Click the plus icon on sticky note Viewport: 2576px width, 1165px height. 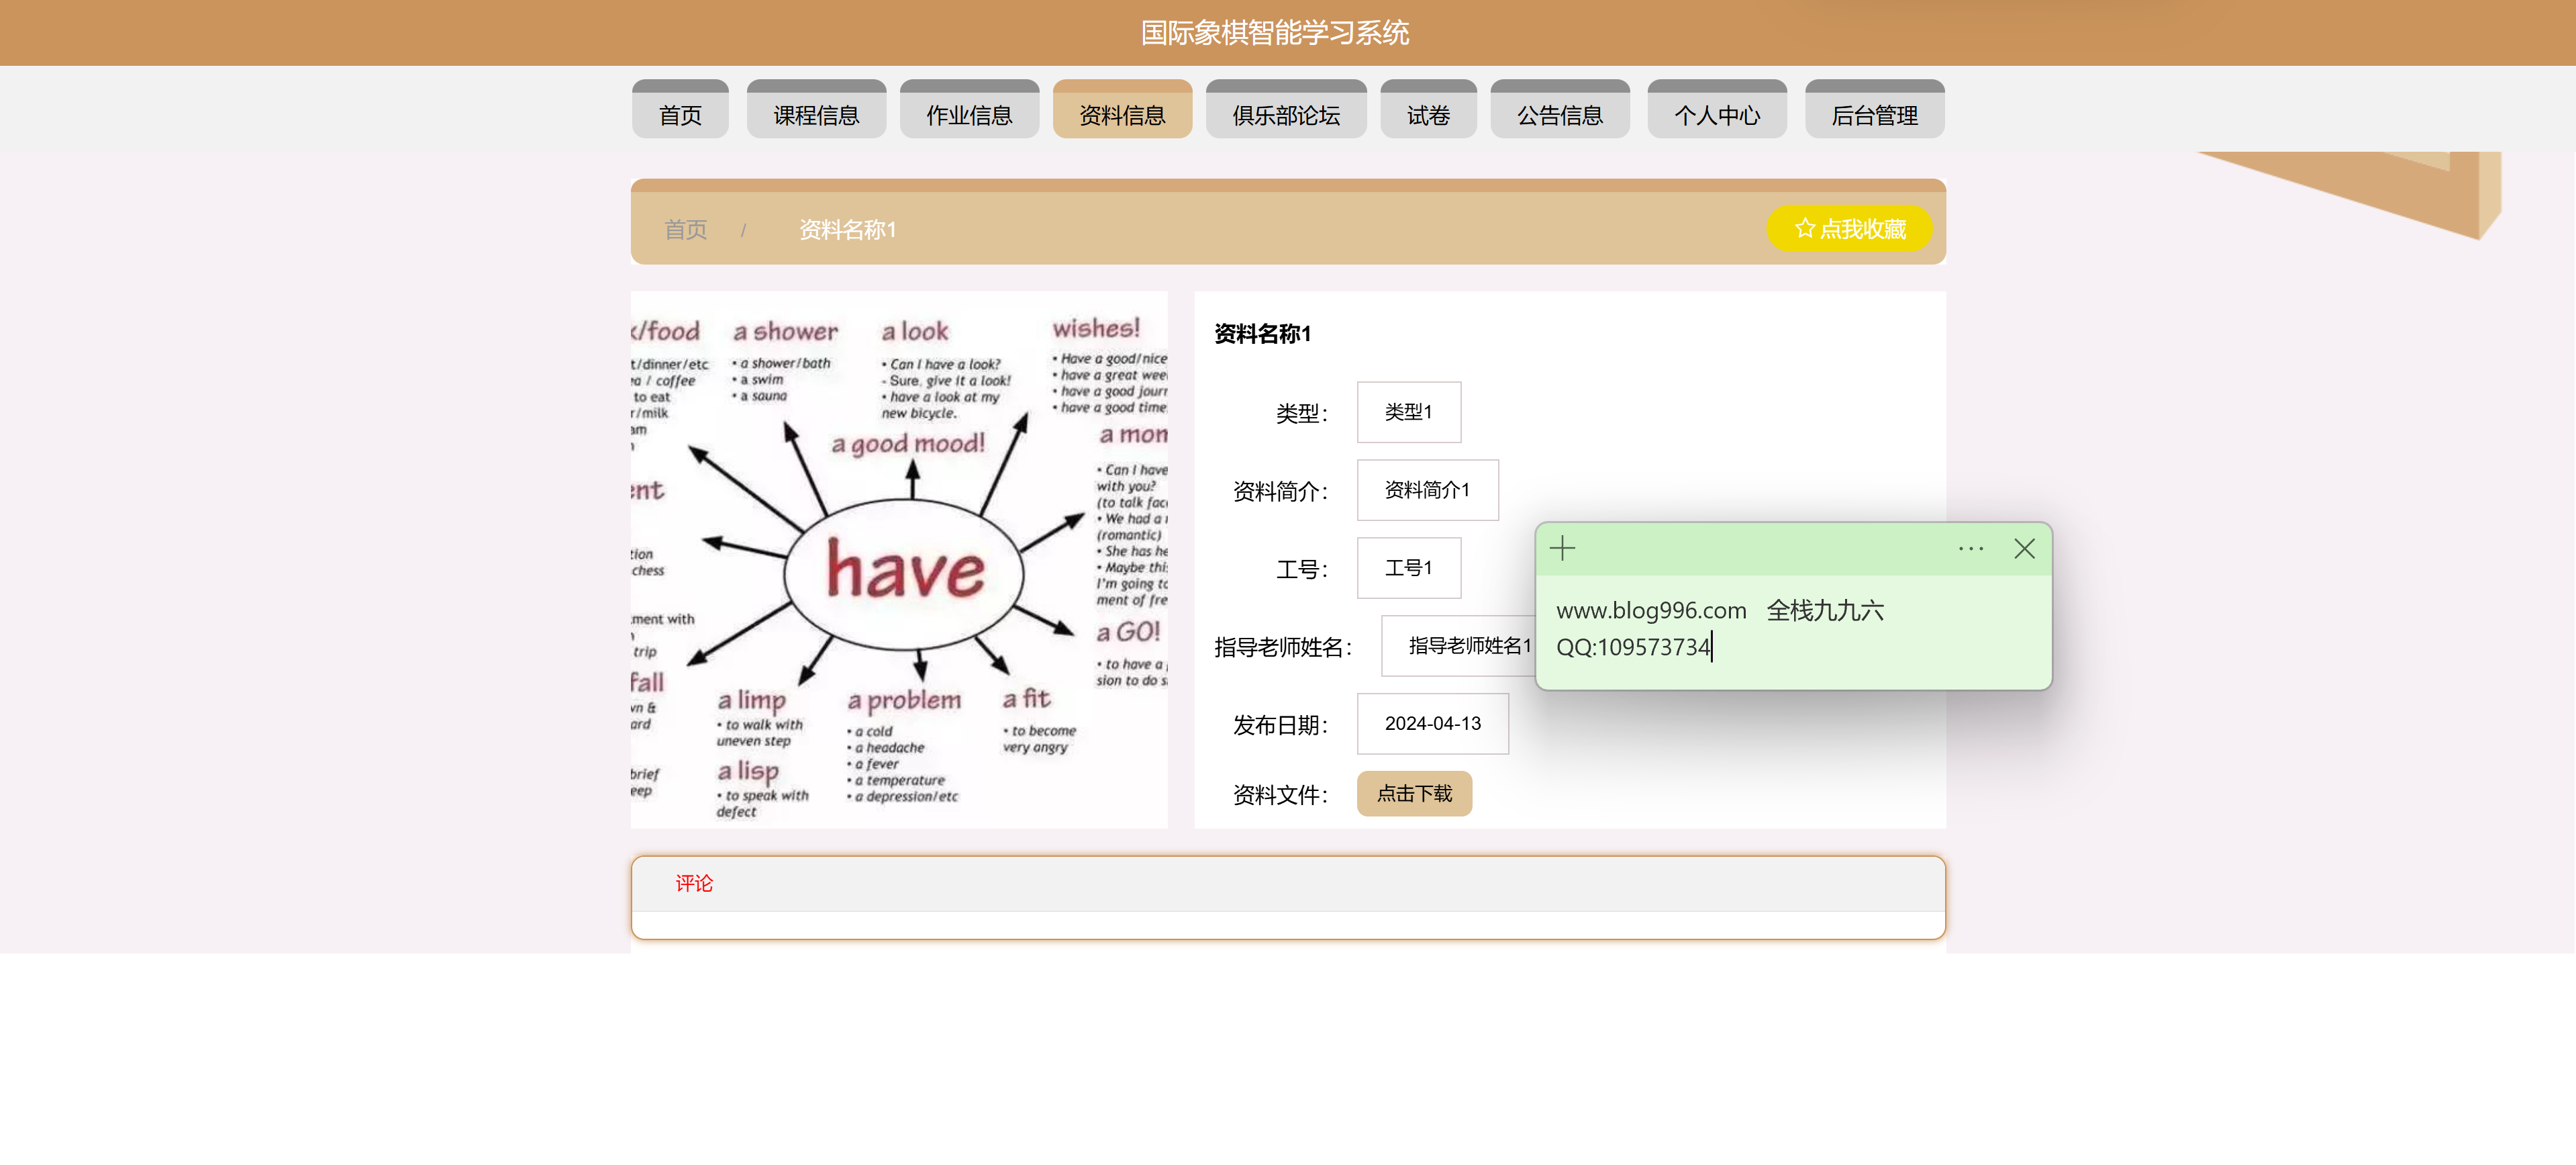click(1562, 548)
